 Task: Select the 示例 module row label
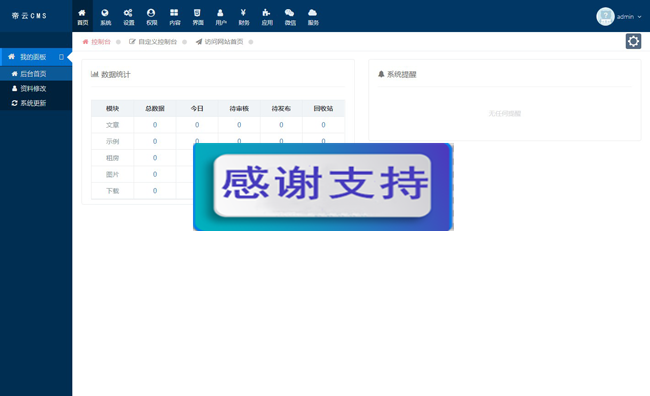point(112,141)
